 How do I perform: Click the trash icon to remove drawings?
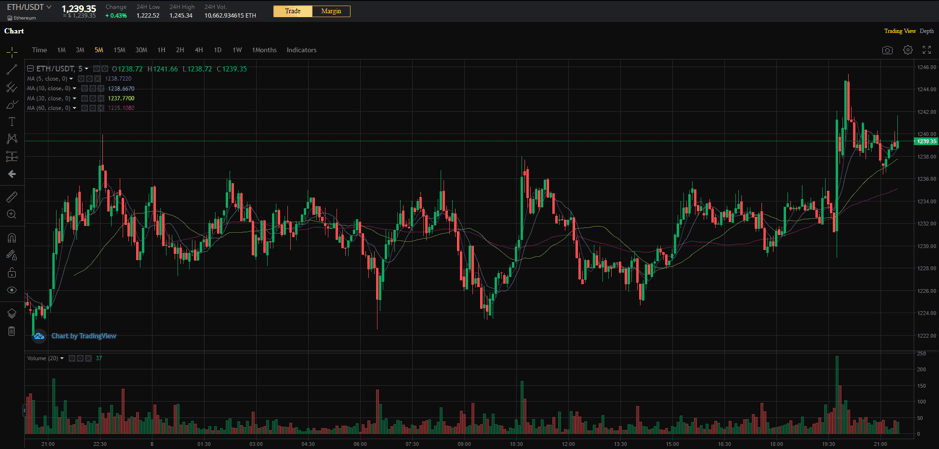12,331
